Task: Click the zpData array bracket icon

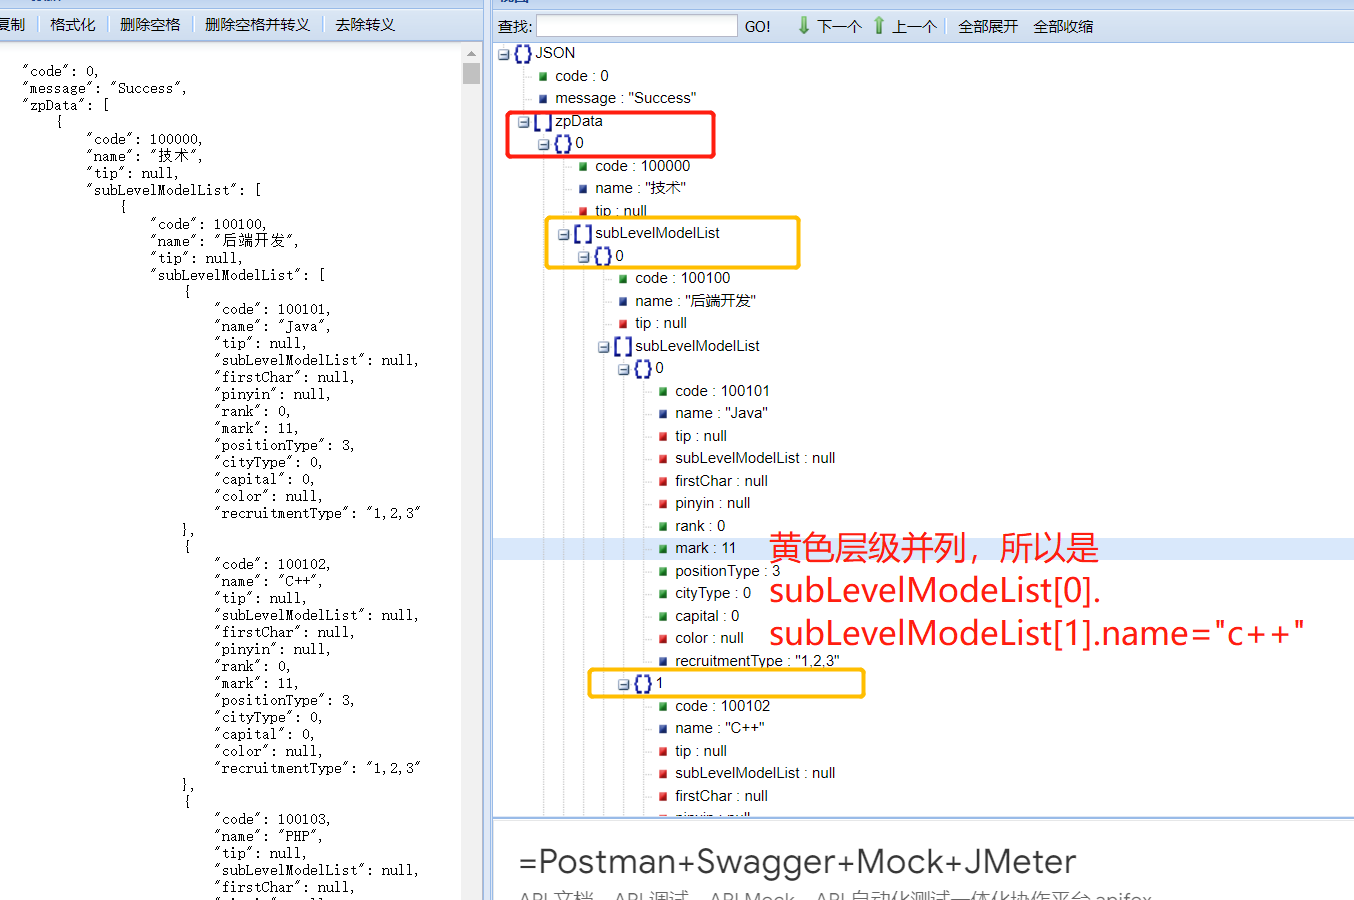Action: coord(543,121)
